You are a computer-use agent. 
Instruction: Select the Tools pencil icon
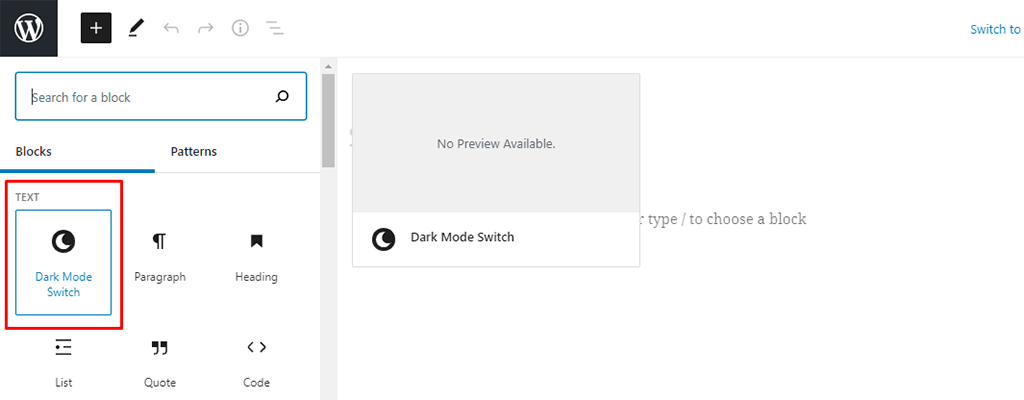click(x=136, y=28)
